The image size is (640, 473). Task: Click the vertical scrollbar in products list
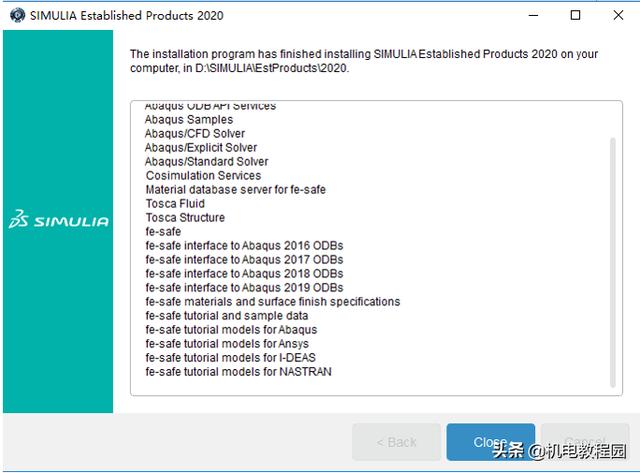pos(612,262)
